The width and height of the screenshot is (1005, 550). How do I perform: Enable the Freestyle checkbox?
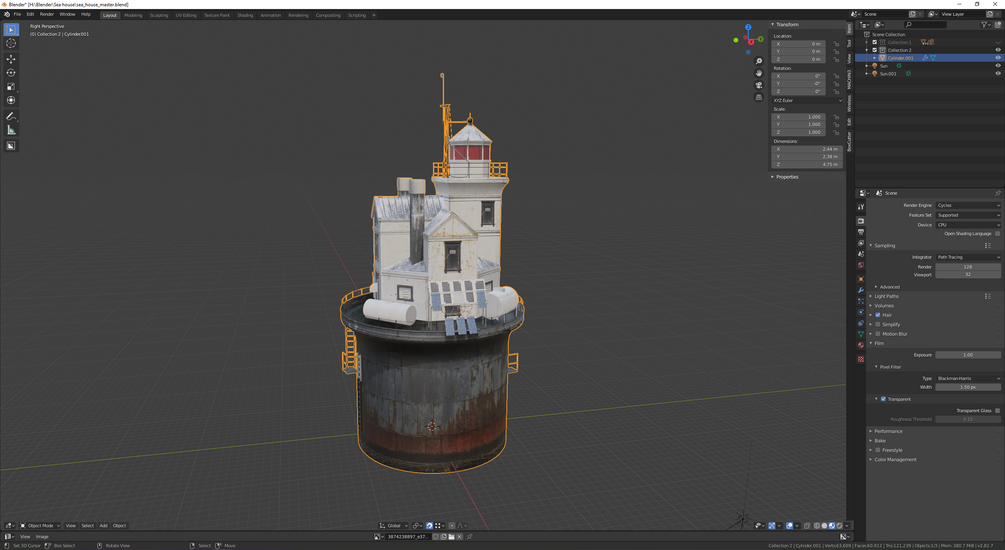coord(878,450)
